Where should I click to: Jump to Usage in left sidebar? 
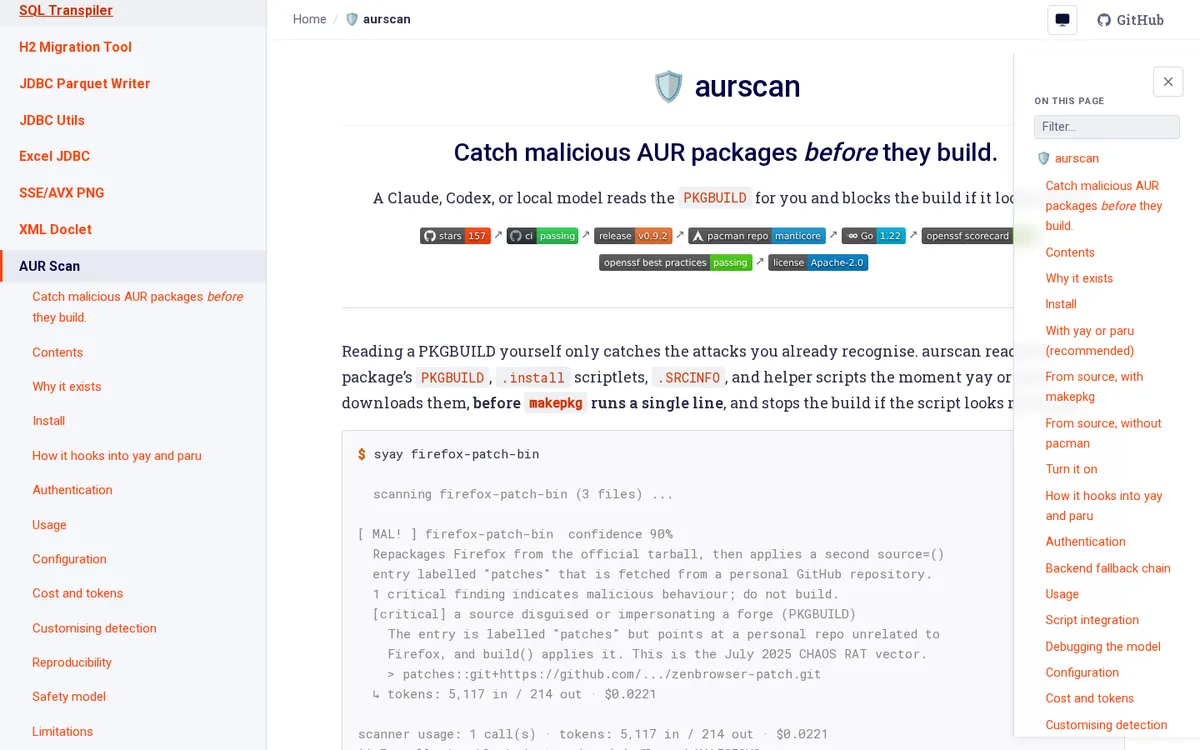pos(49,525)
